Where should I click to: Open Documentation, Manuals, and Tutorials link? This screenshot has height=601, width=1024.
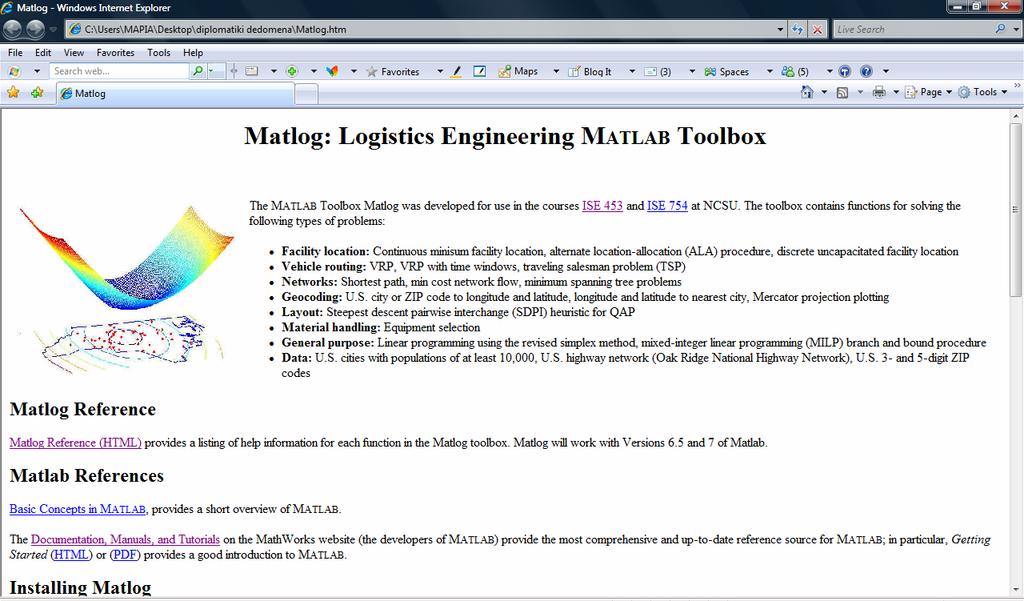pos(125,540)
